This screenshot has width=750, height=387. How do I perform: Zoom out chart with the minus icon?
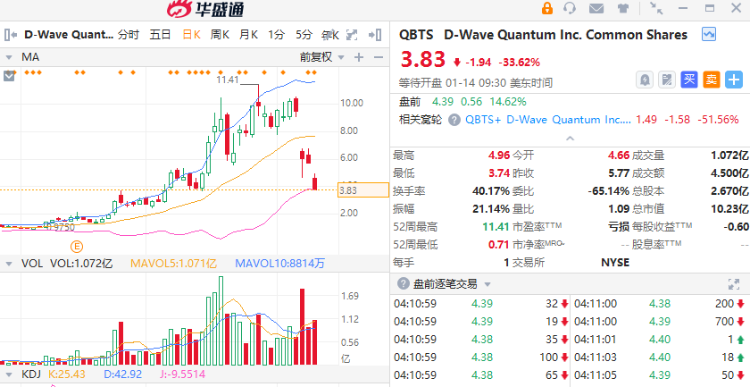378,57
